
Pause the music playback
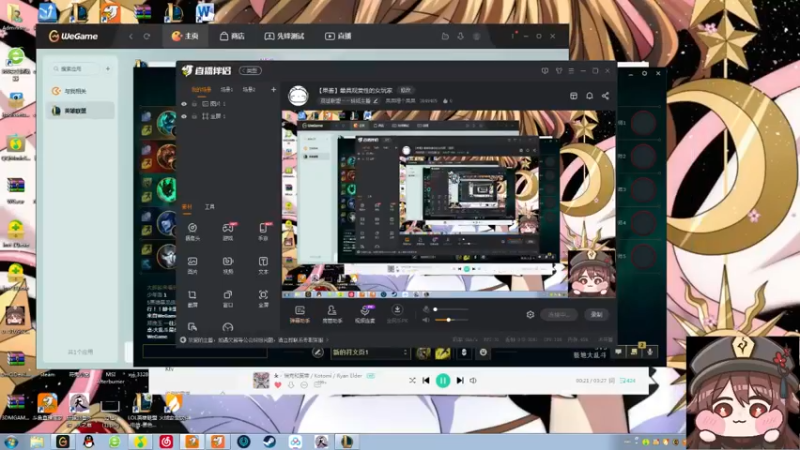click(x=443, y=381)
